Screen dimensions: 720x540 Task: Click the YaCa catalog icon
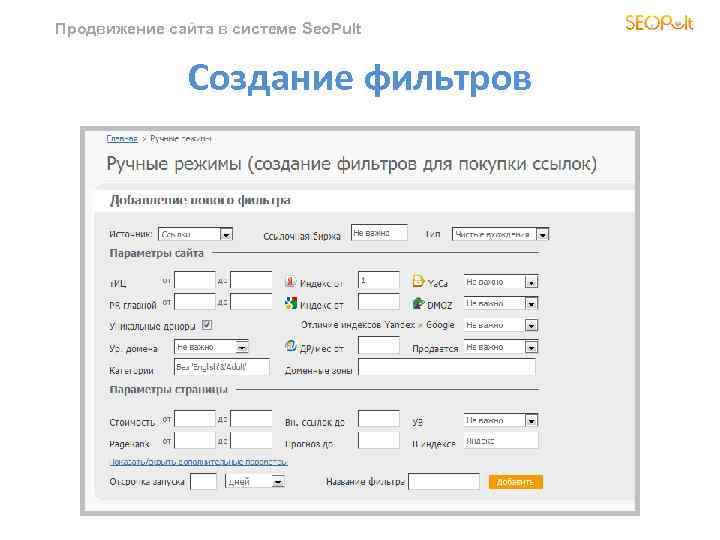[x=418, y=280]
